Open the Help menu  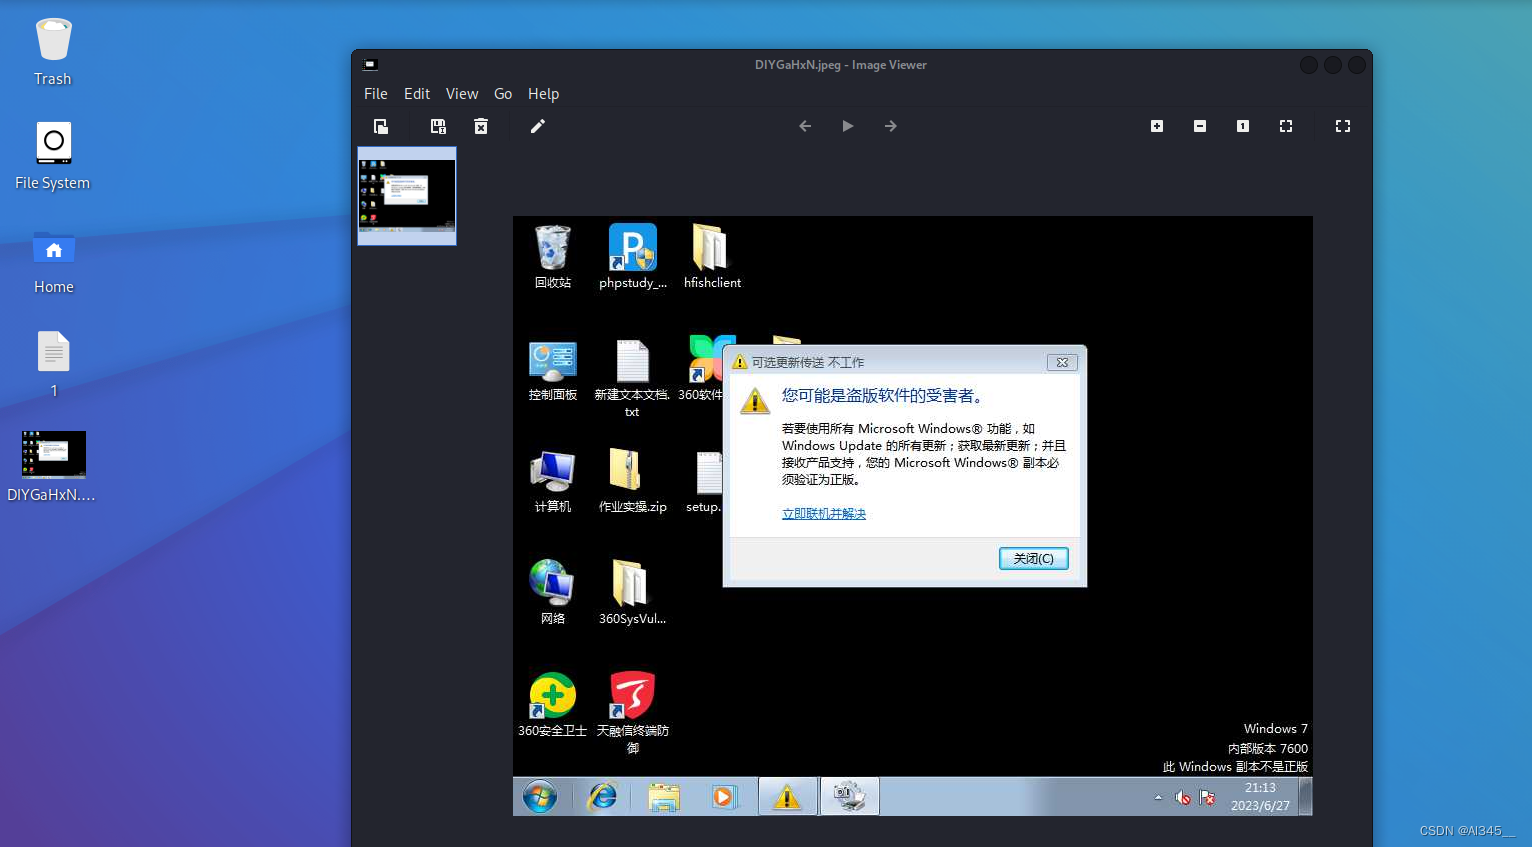coord(544,94)
